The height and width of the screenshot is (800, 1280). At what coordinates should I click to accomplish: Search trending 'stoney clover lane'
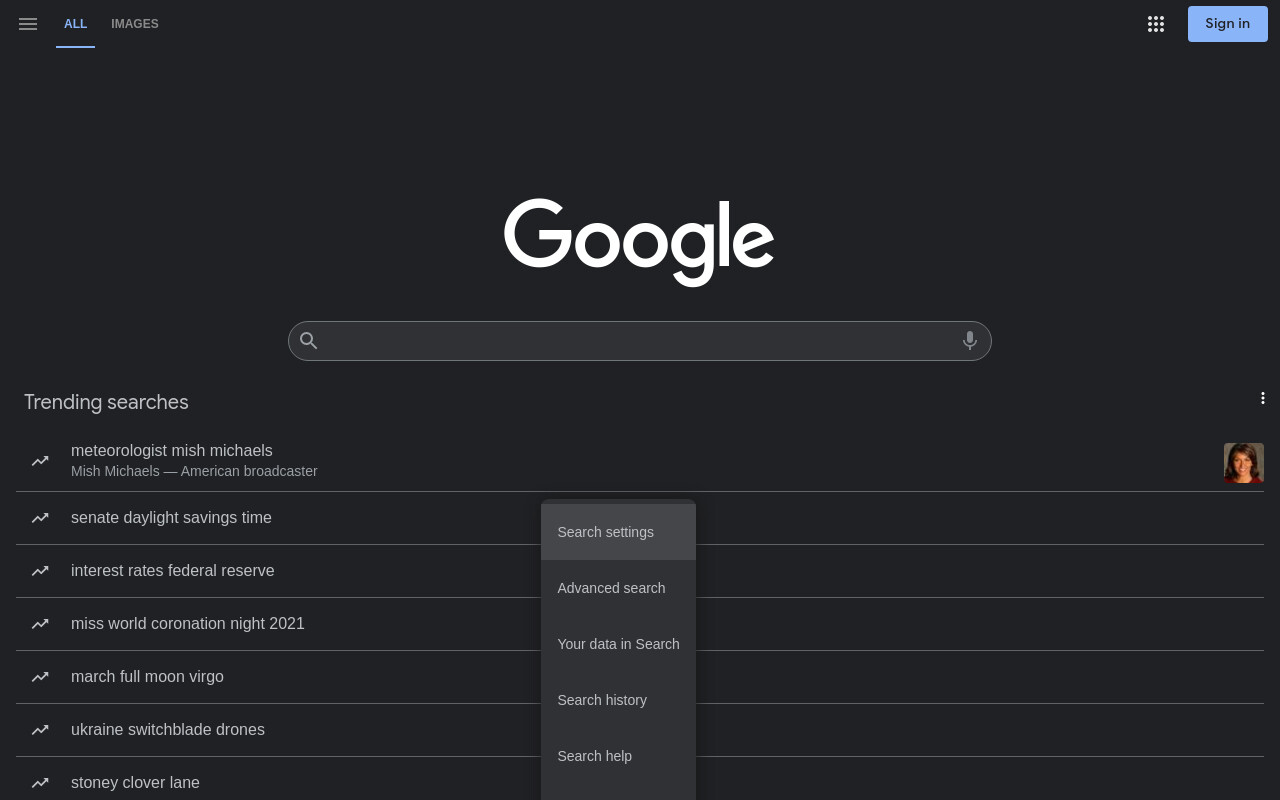coord(135,783)
